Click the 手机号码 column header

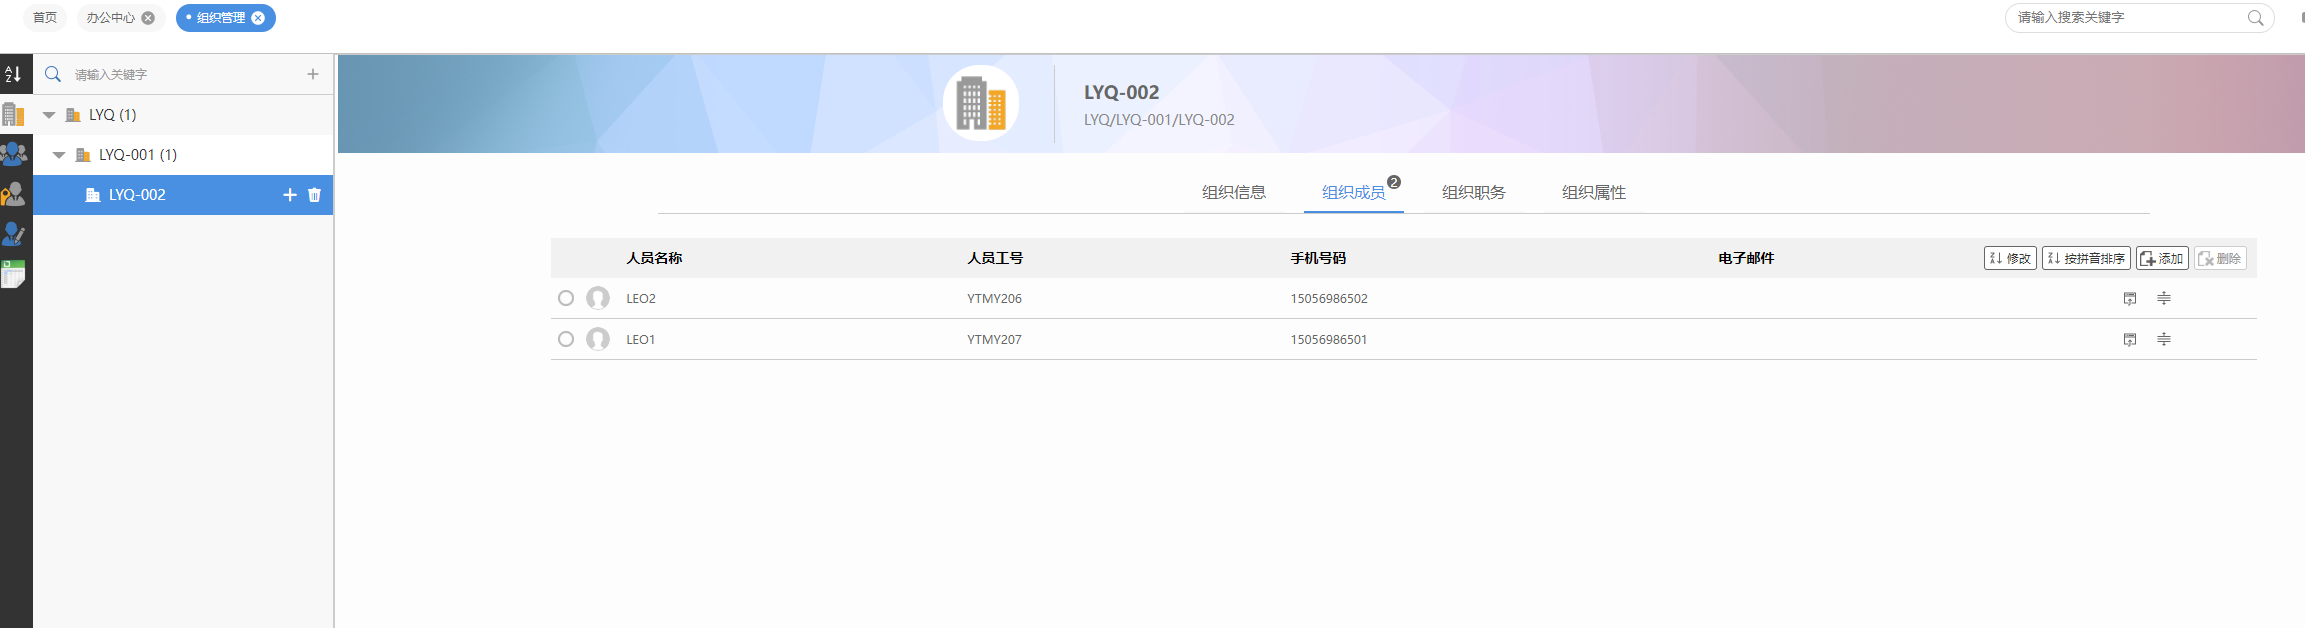(1318, 258)
